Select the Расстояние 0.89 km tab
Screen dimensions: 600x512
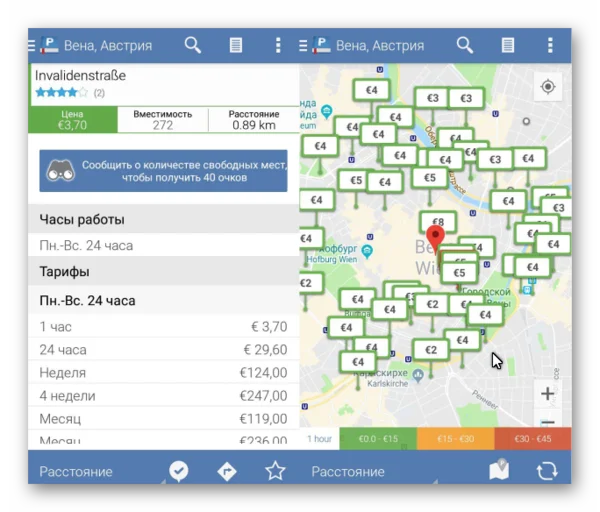click(x=253, y=120)
